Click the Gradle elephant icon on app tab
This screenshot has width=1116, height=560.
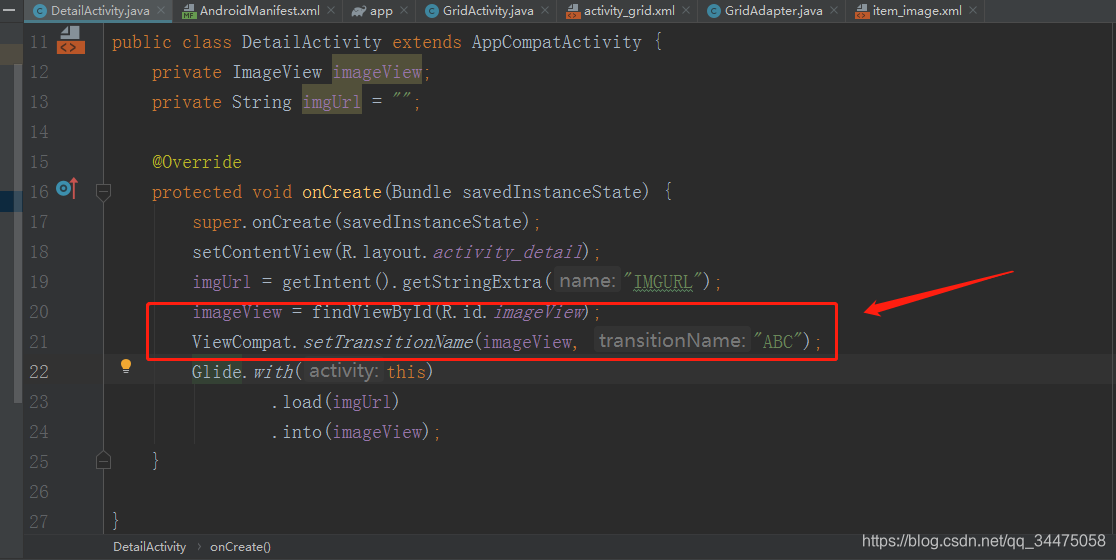(359, 11)
